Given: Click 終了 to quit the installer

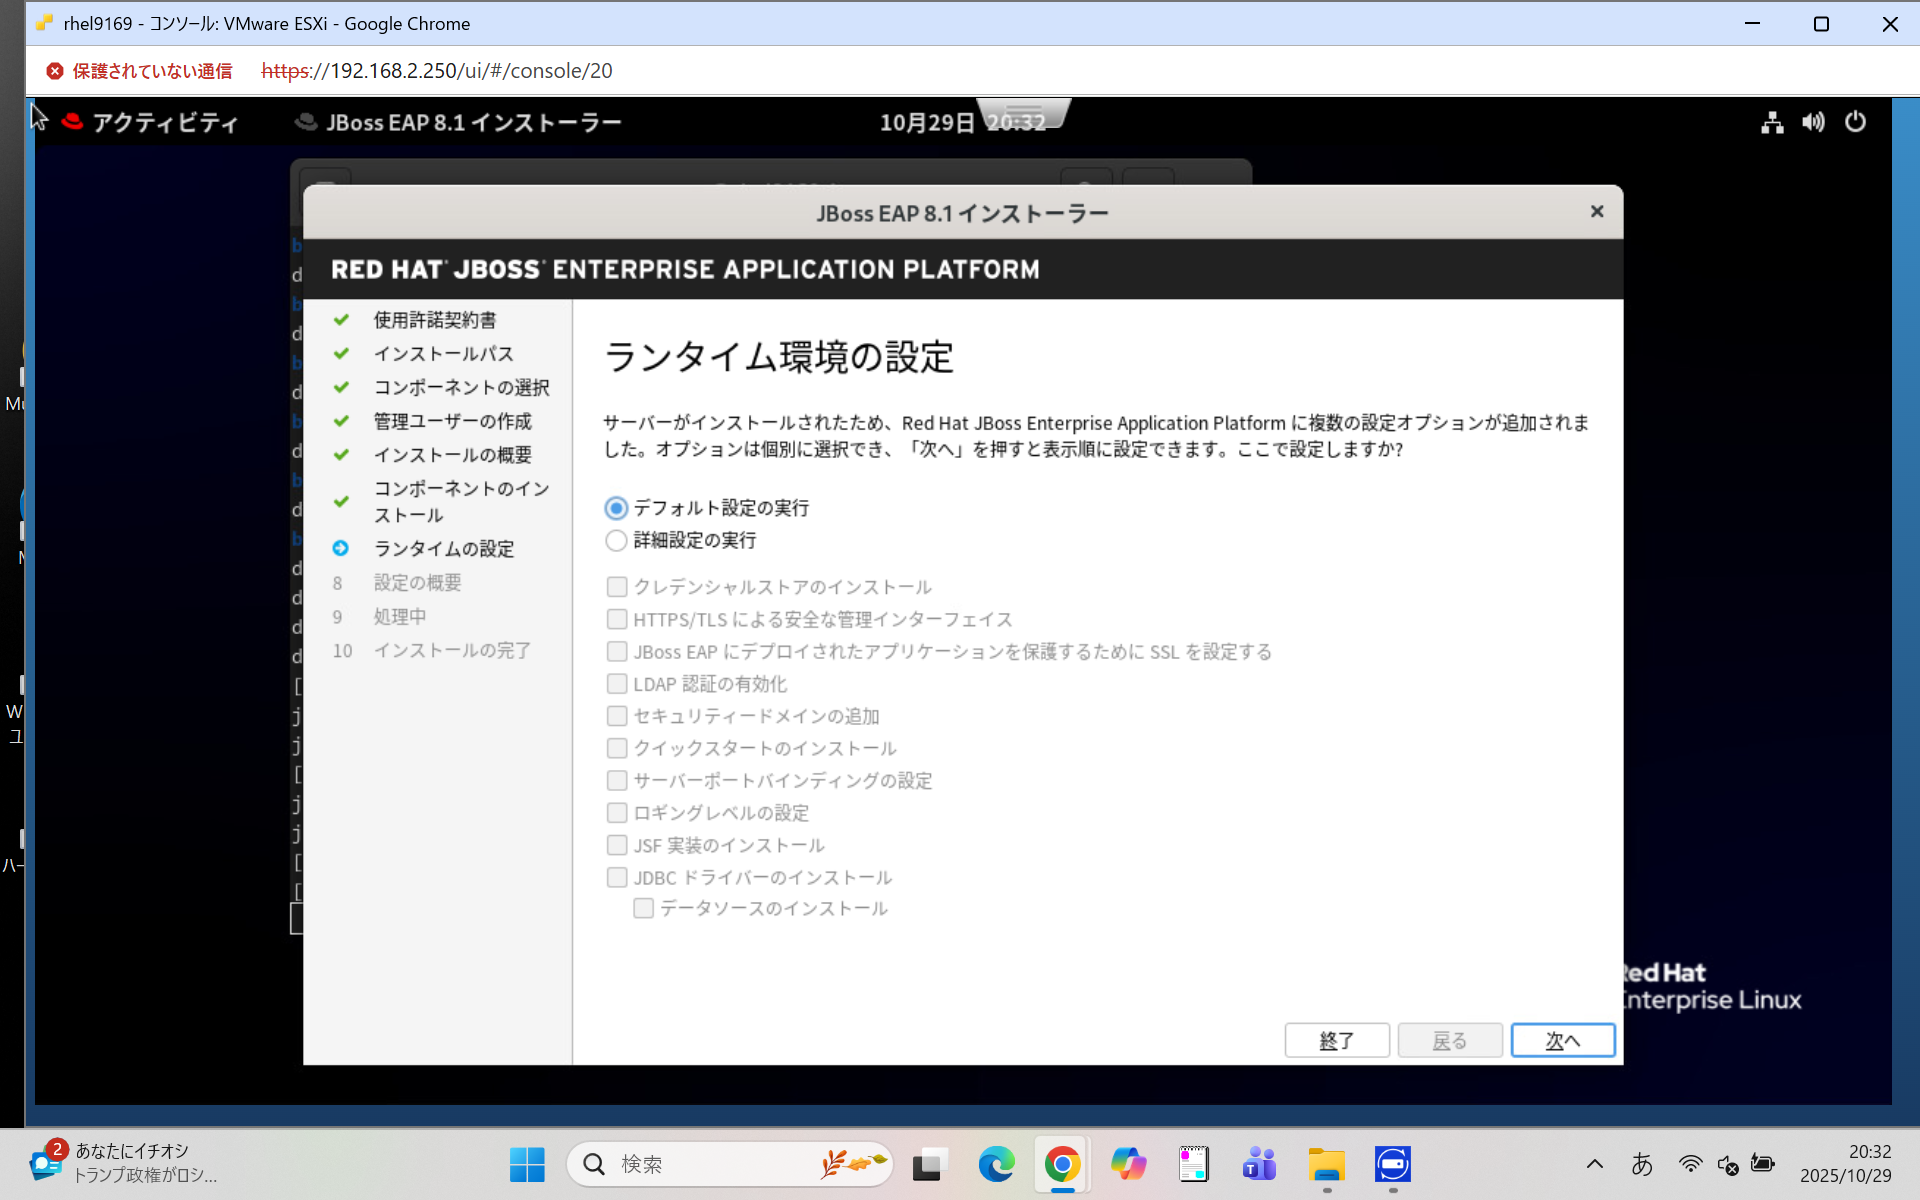Looking at the screenshot, I should (1337, 1040).
